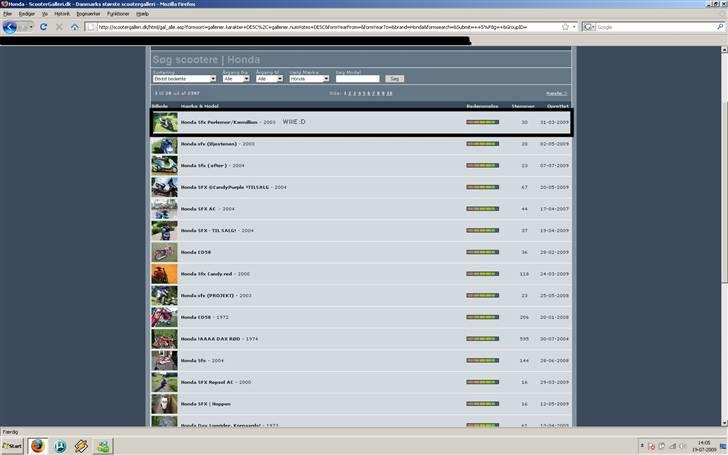Open the Årgang fra dropdown

[x=236, y=79]
